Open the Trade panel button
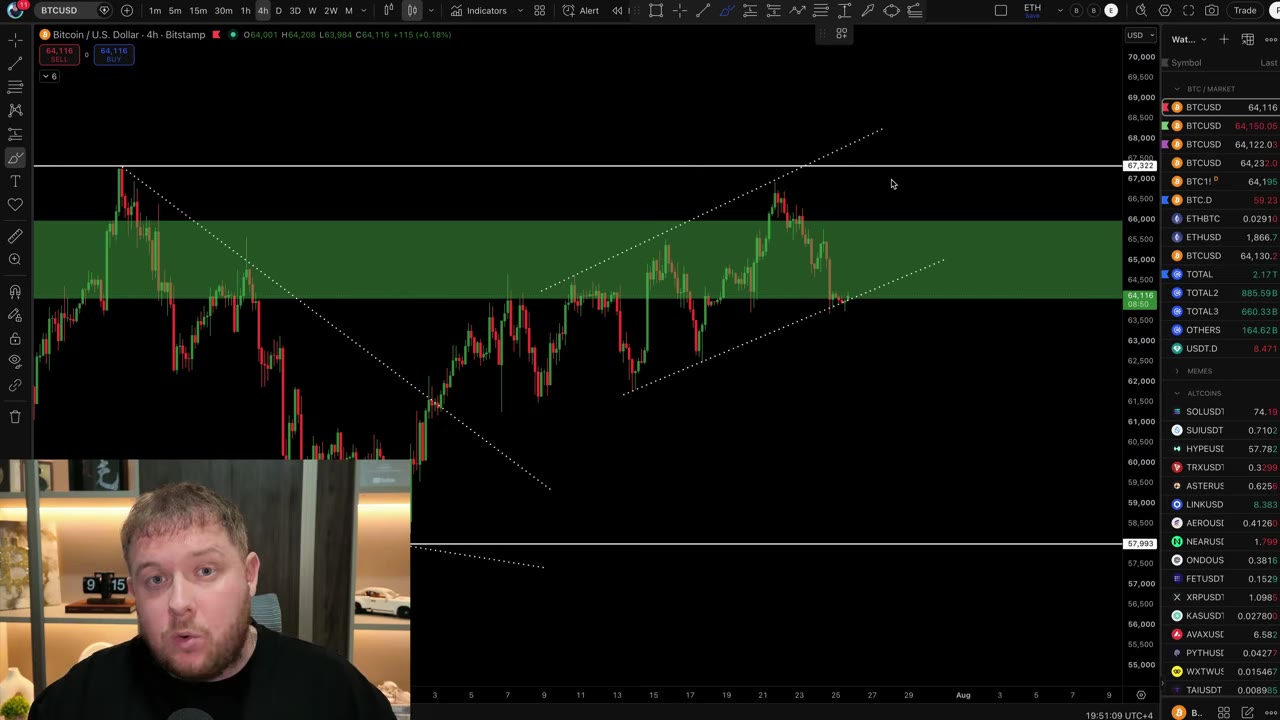Screen dimensions: 1280x720 [1245, 11]
